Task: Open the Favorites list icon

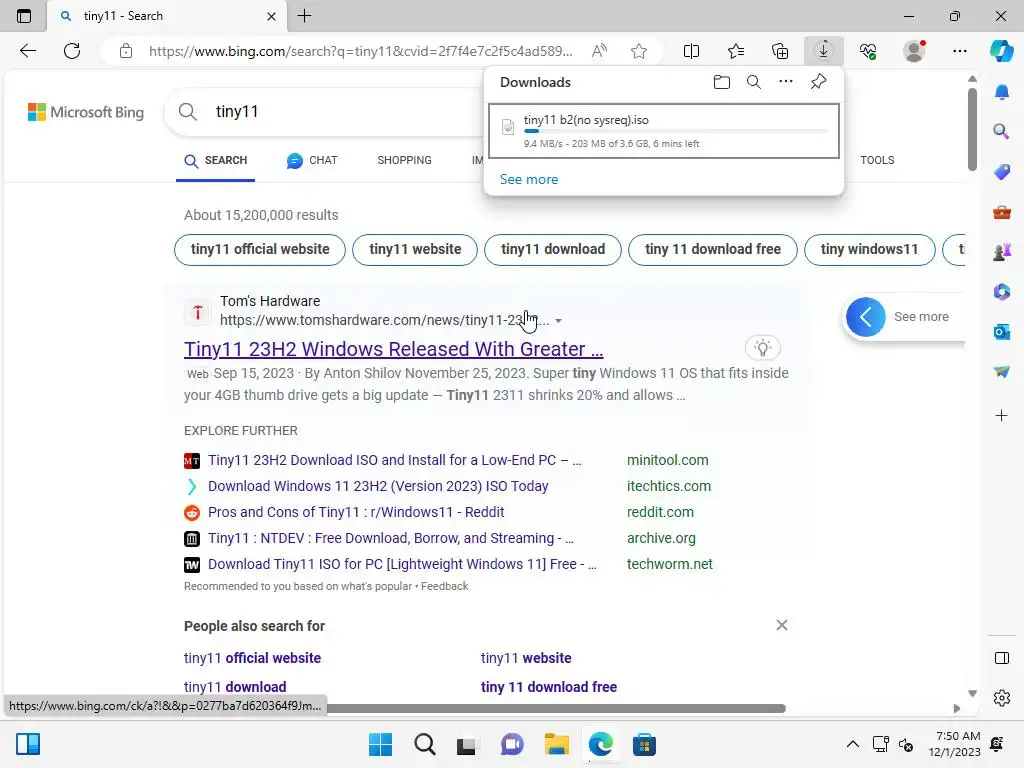Action: point(736,51)
